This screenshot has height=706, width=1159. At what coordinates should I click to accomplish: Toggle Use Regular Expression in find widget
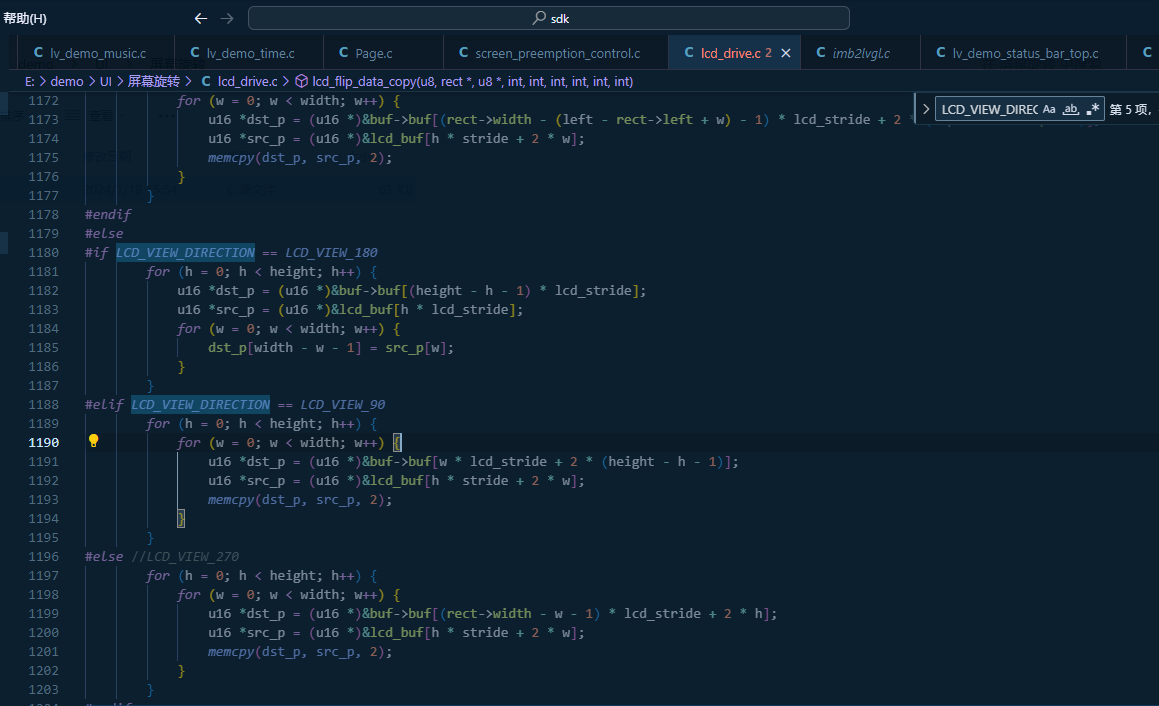tap(1092, 109)
